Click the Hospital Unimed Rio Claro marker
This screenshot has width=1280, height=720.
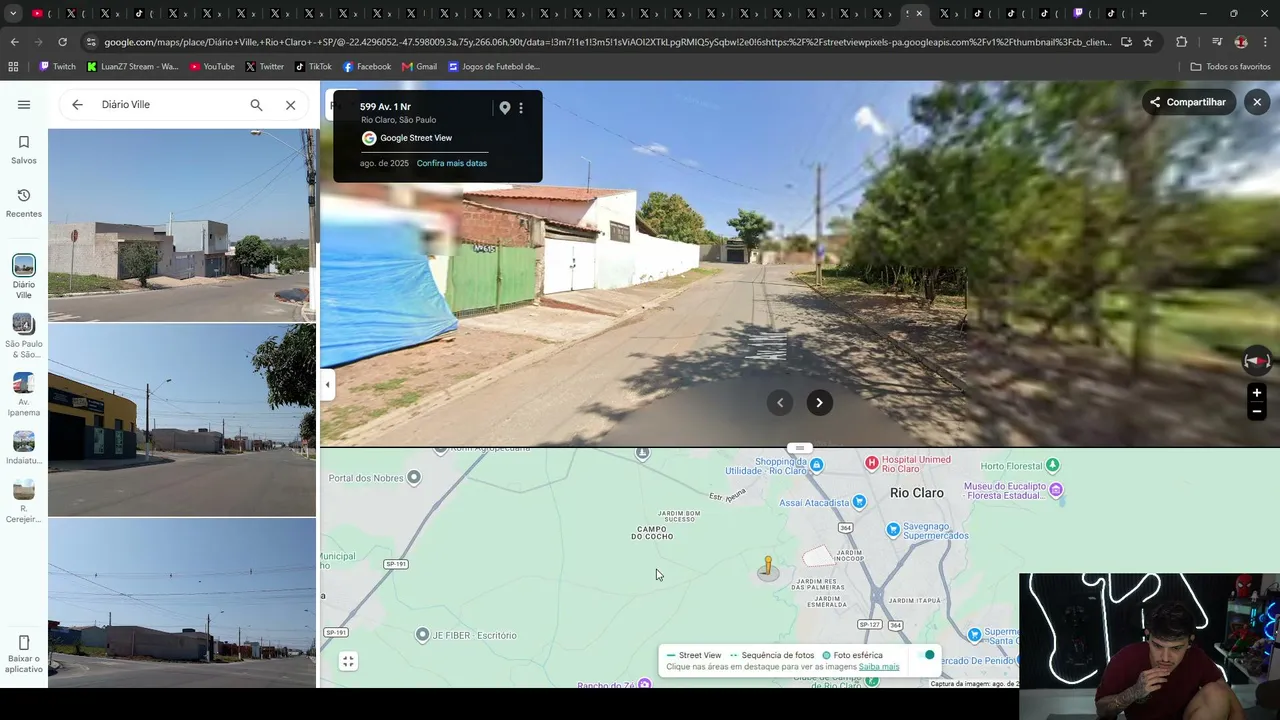[872, 462]
